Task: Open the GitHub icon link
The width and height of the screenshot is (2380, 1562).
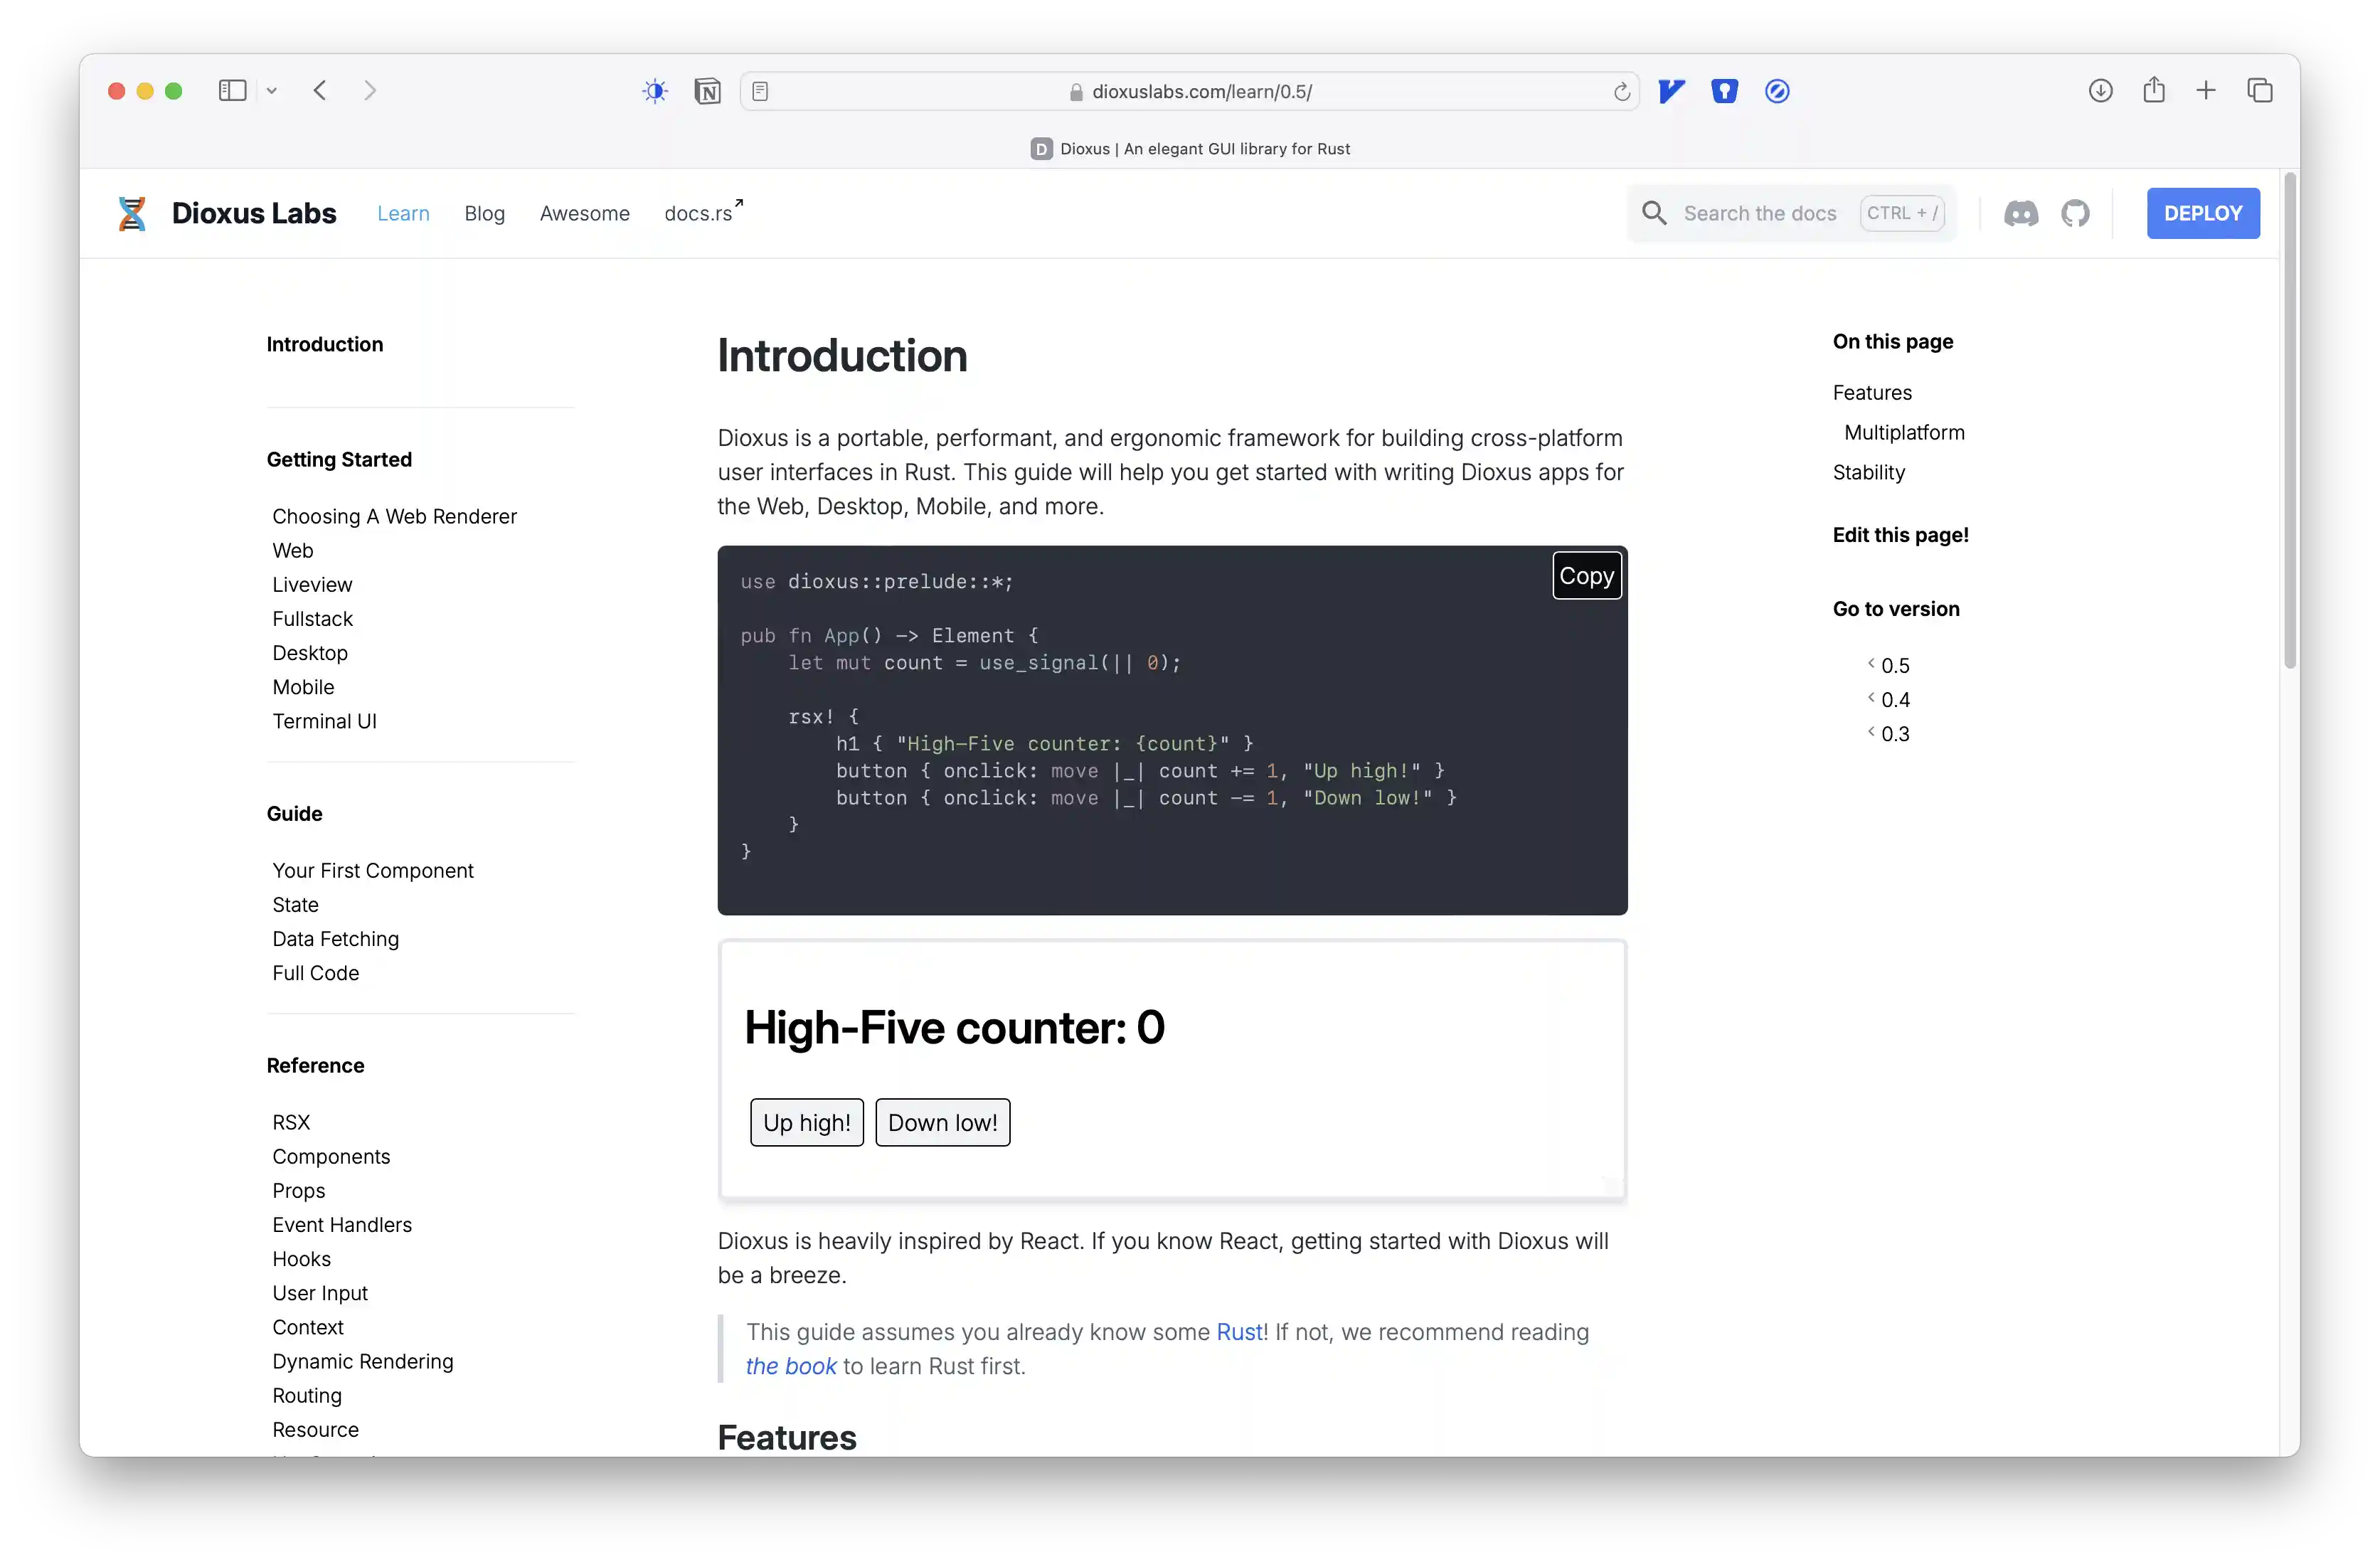Action: coord(2075,213)
